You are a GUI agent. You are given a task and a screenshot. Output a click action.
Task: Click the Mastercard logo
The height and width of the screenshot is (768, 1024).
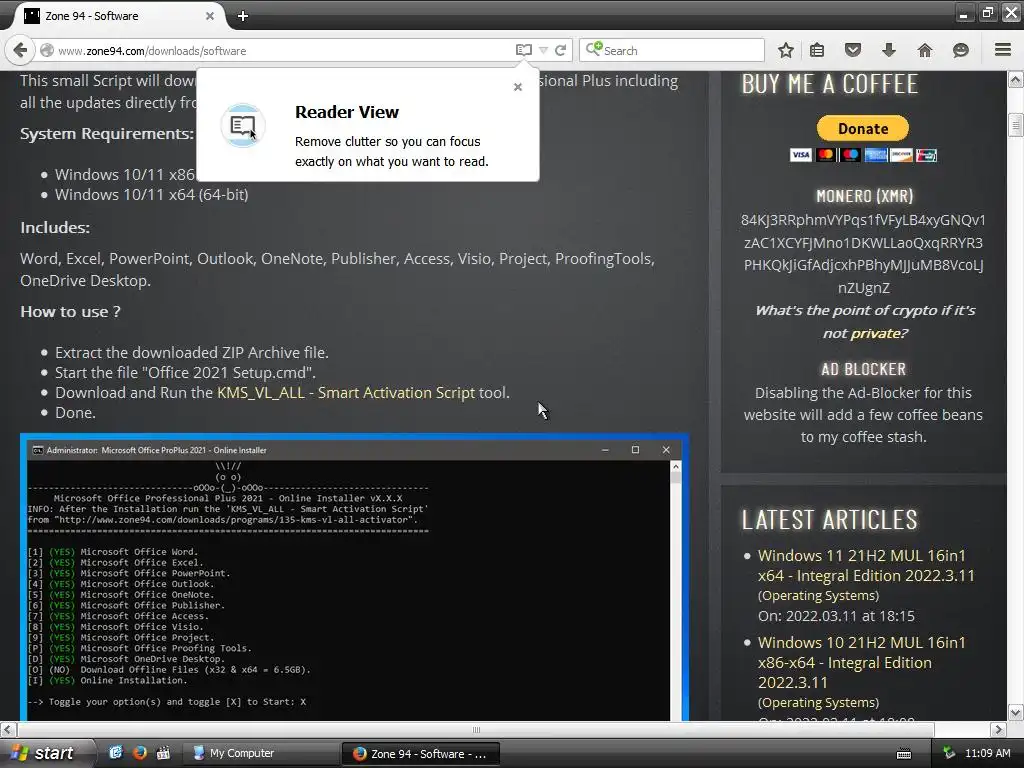[825, 155]
